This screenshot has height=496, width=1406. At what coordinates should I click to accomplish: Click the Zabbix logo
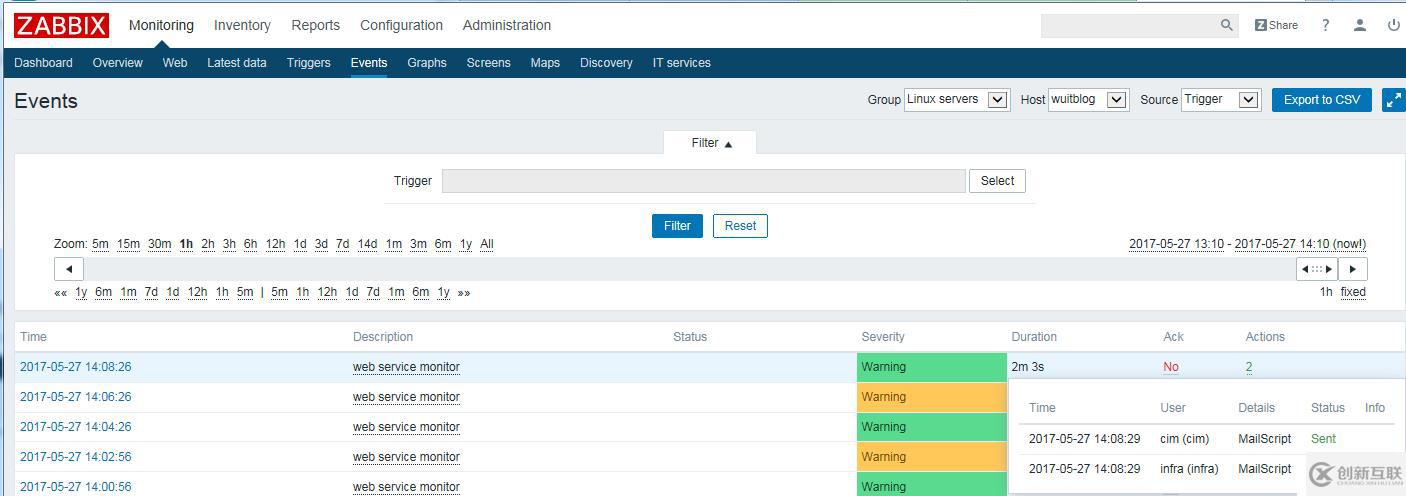(x=61, y=25)
